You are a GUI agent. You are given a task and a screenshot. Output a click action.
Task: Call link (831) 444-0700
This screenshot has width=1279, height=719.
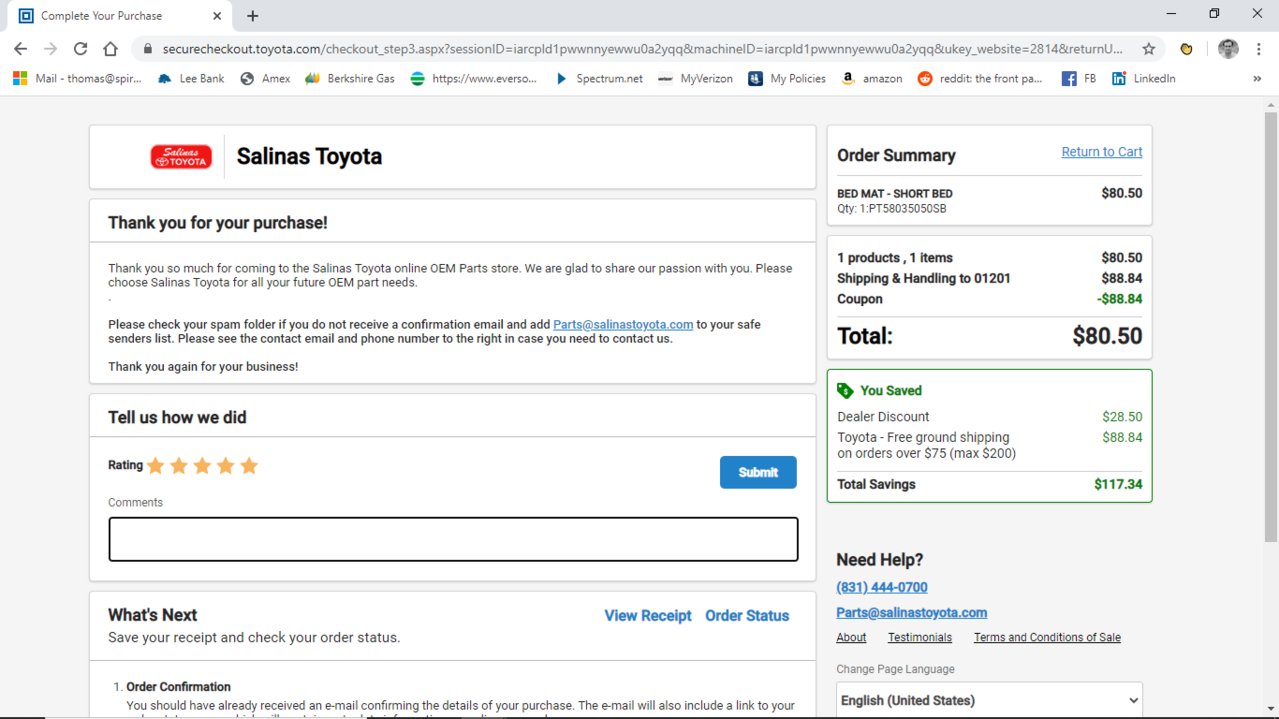(x=882, y=587)
